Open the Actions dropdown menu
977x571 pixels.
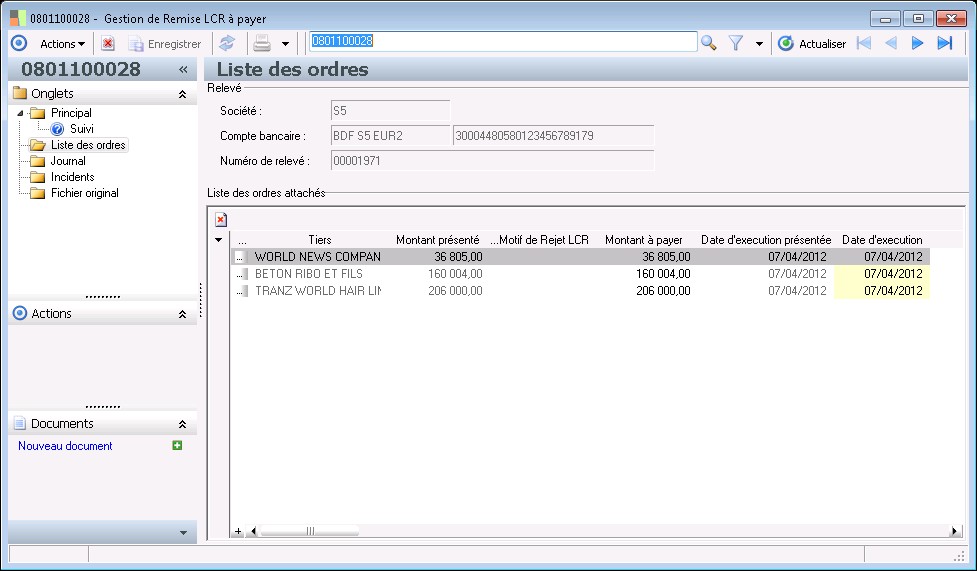pos(62,43)
